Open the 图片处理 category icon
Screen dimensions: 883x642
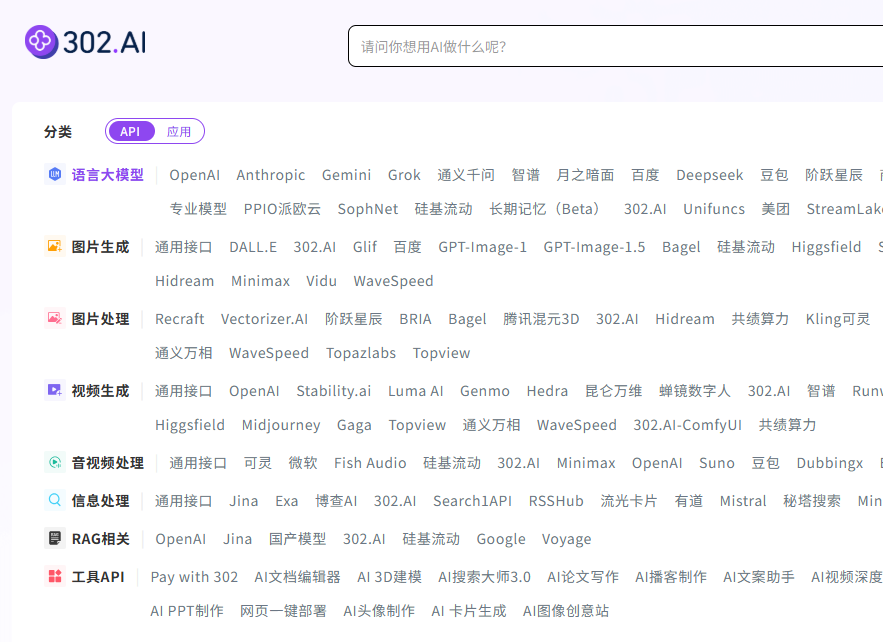tap(55, 319)
